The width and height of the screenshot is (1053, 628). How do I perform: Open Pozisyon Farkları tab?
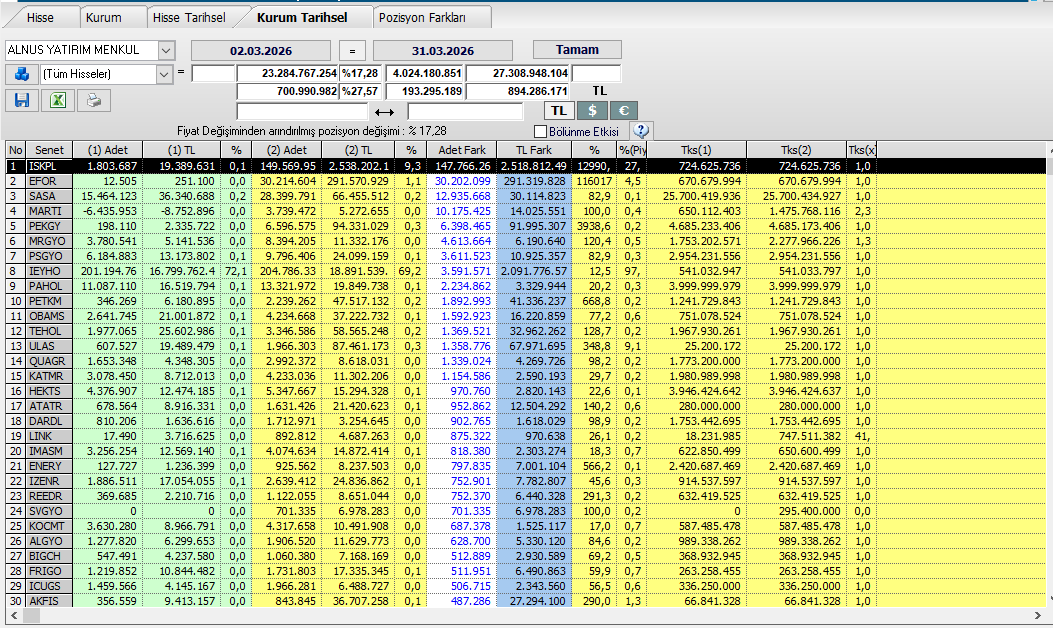point(422,17)
